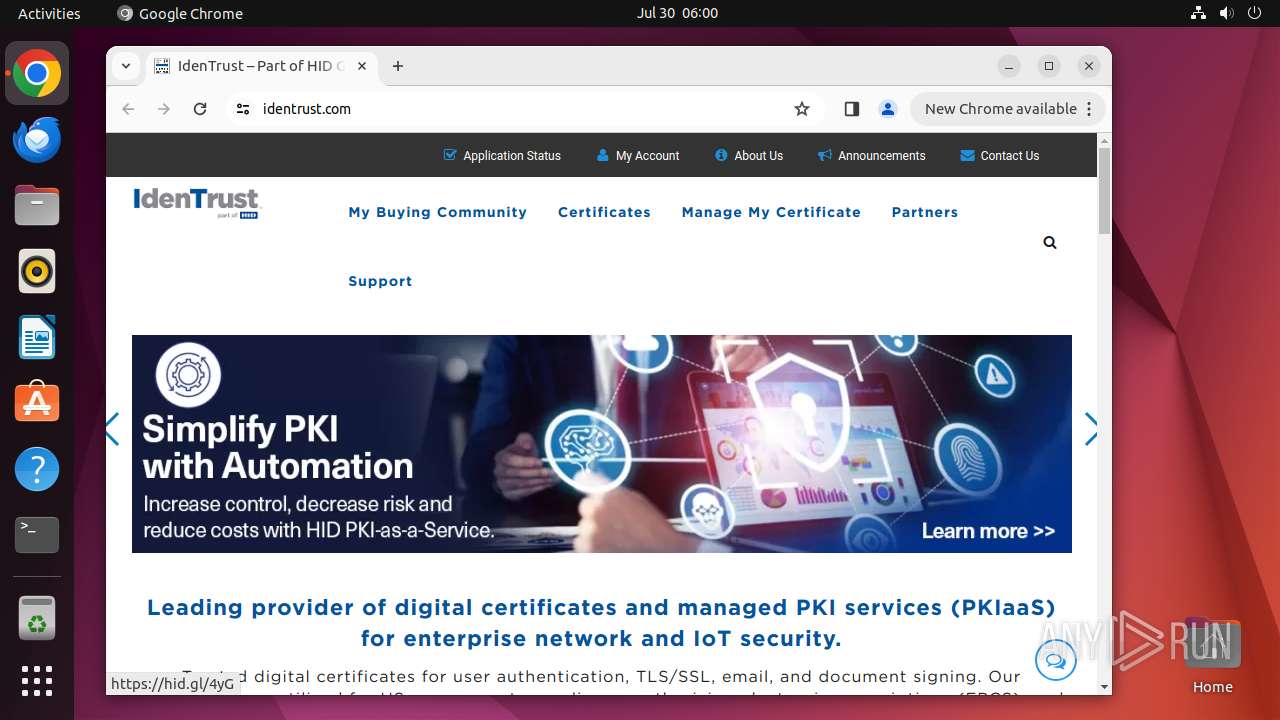Go forward in browser history

point(164,109)
